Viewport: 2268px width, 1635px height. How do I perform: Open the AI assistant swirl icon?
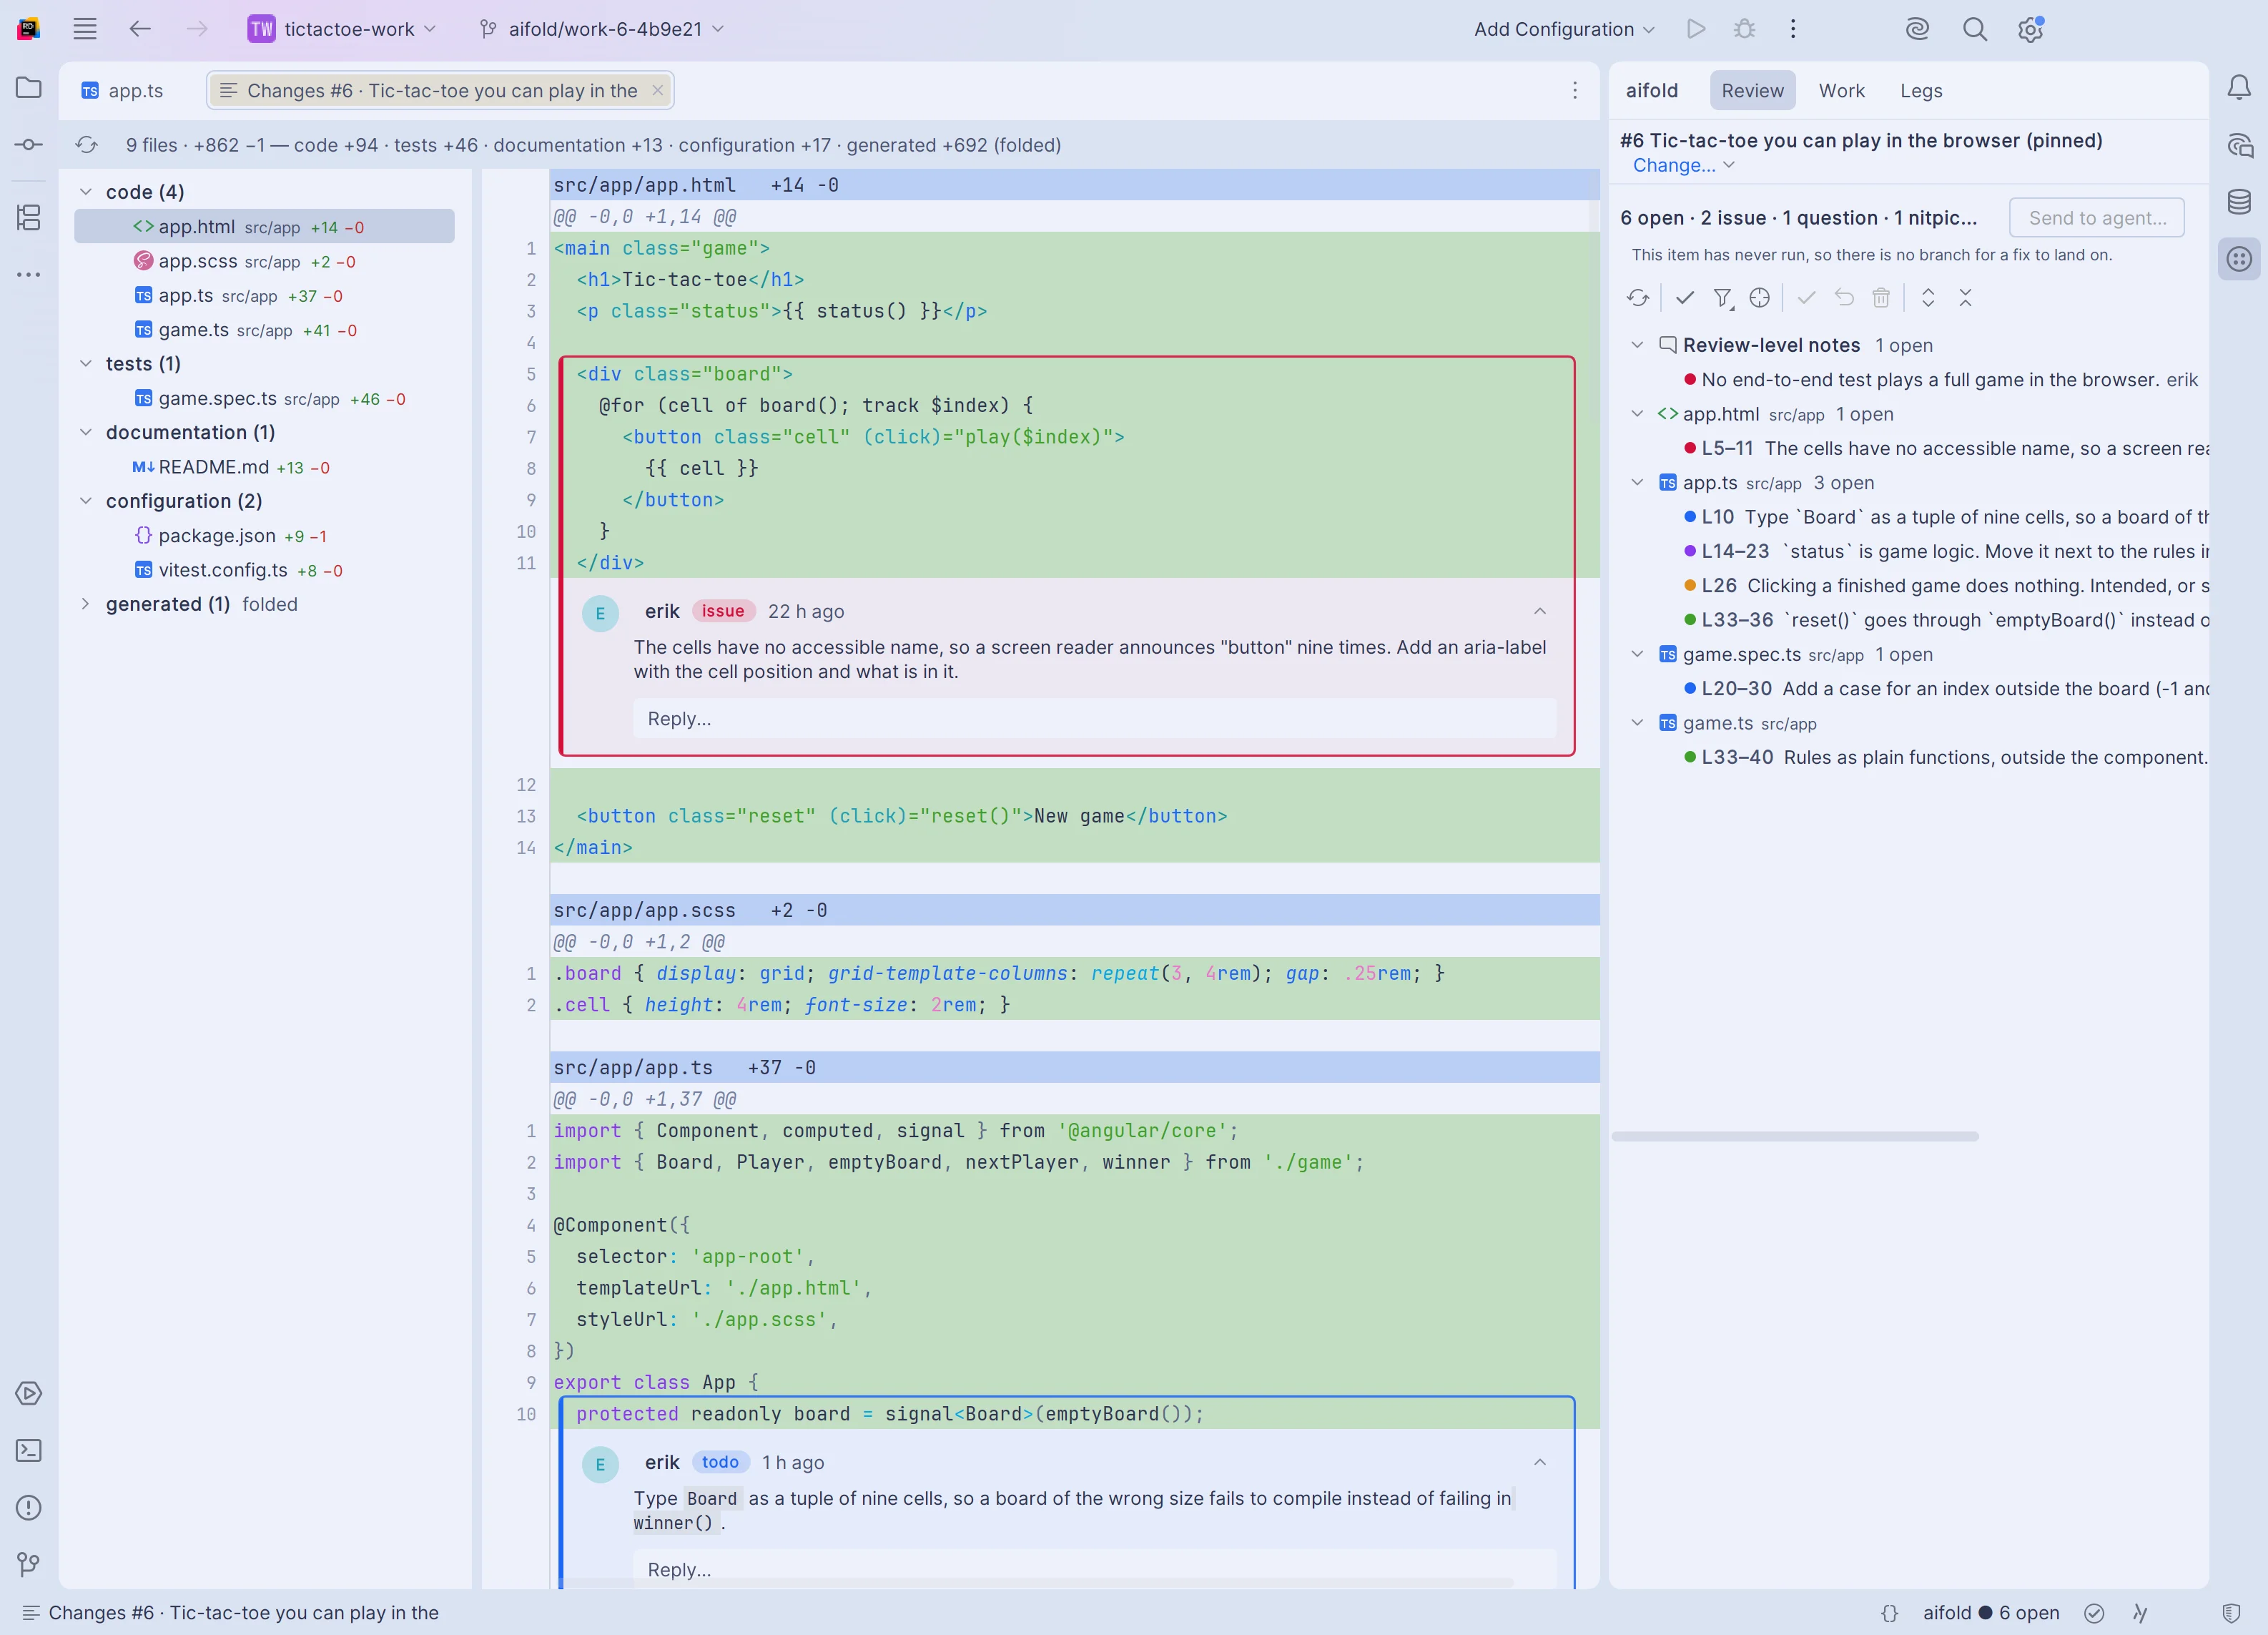pos(1916,29)
